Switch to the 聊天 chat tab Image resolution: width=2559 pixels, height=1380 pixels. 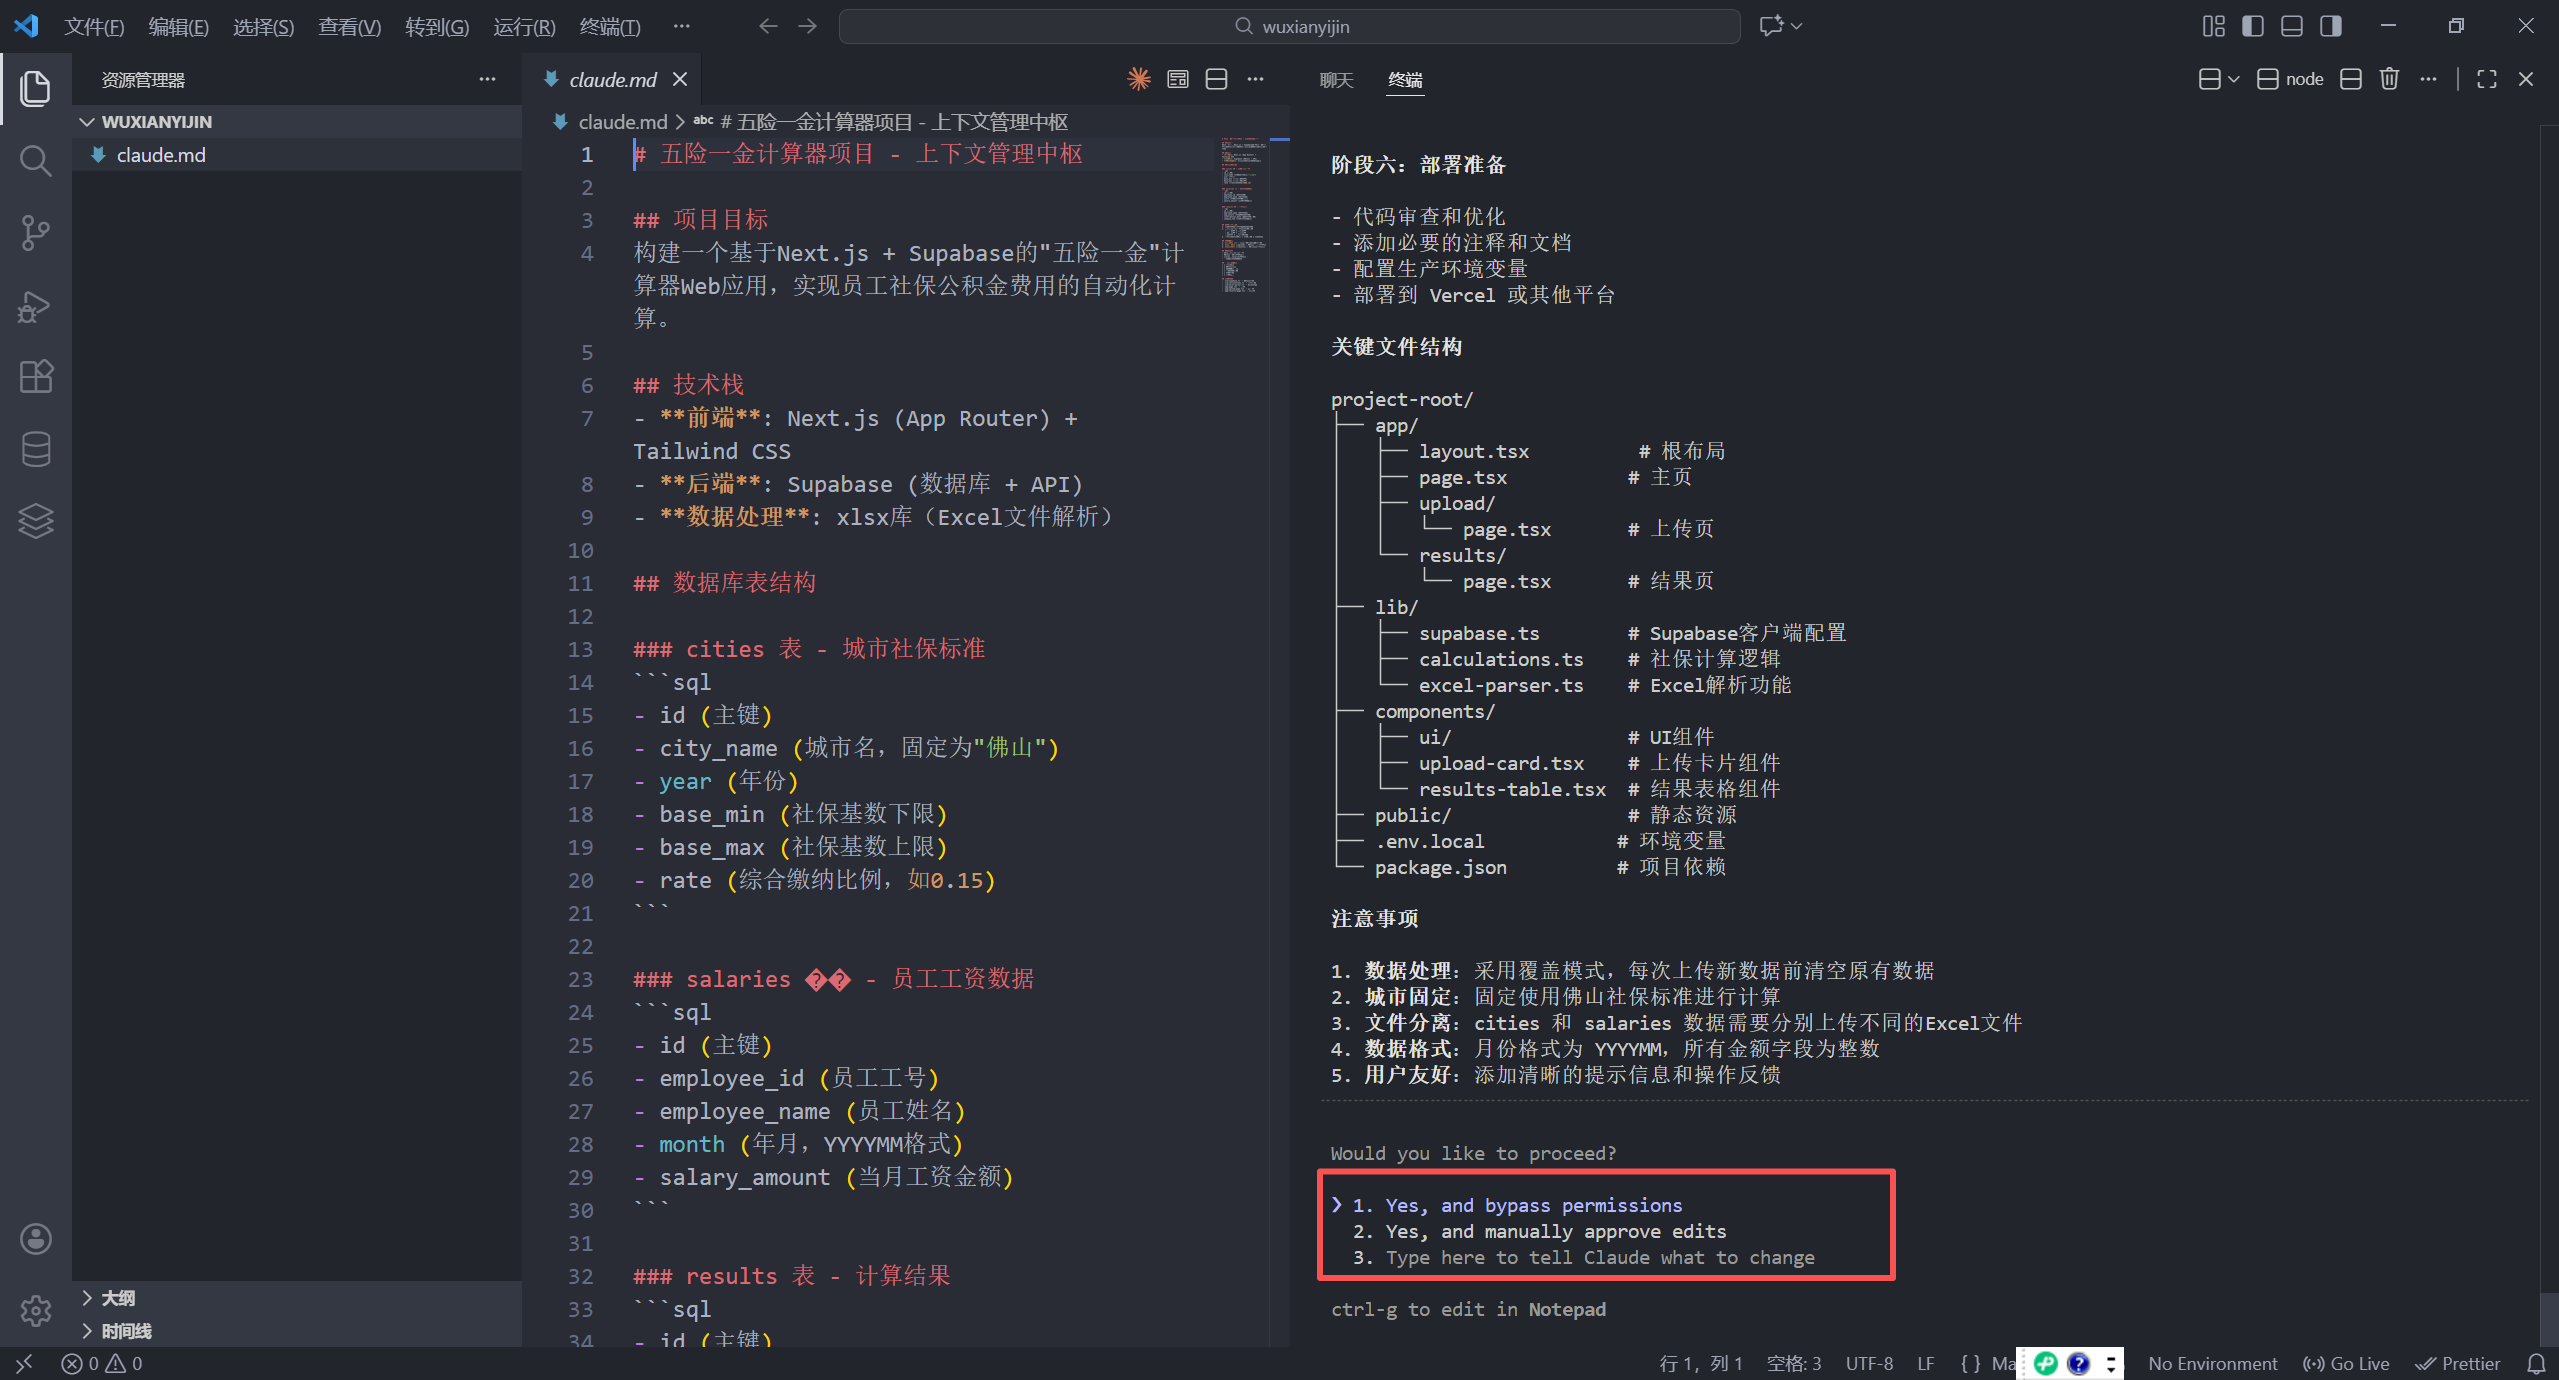pyautogui.click(x=1336, y=79)
